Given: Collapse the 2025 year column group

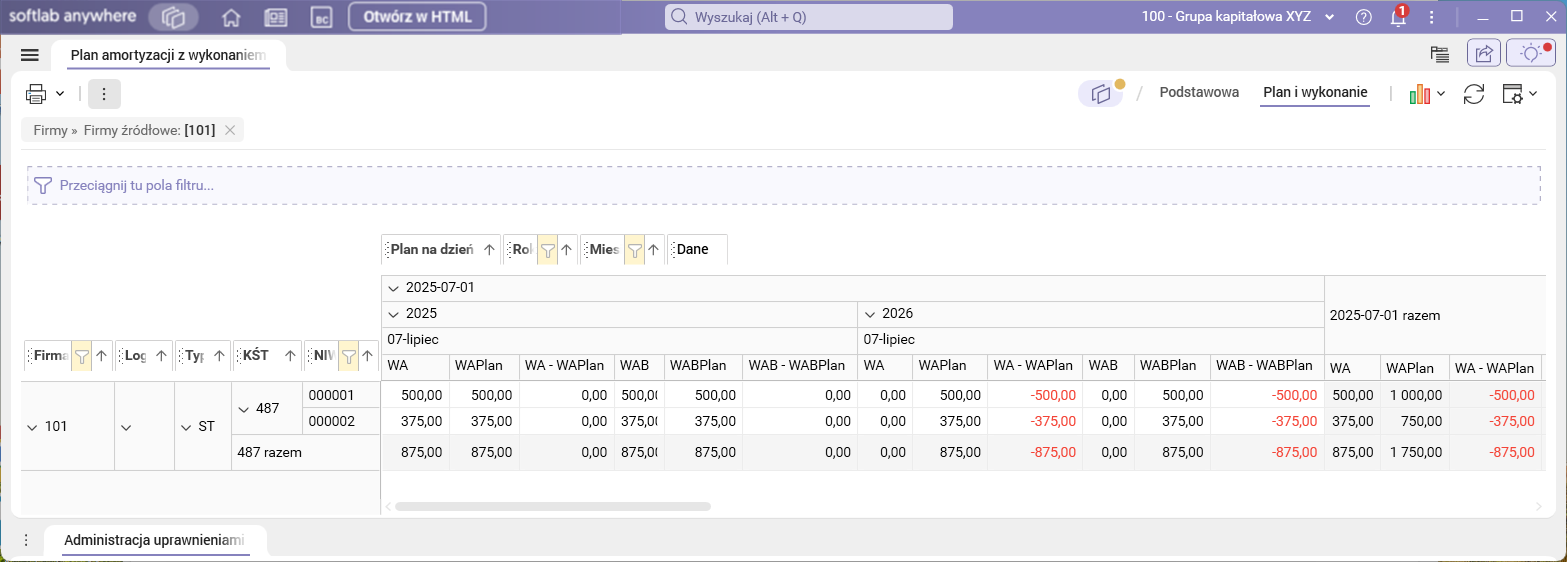Looking at the screenshot, I should 393,314.
